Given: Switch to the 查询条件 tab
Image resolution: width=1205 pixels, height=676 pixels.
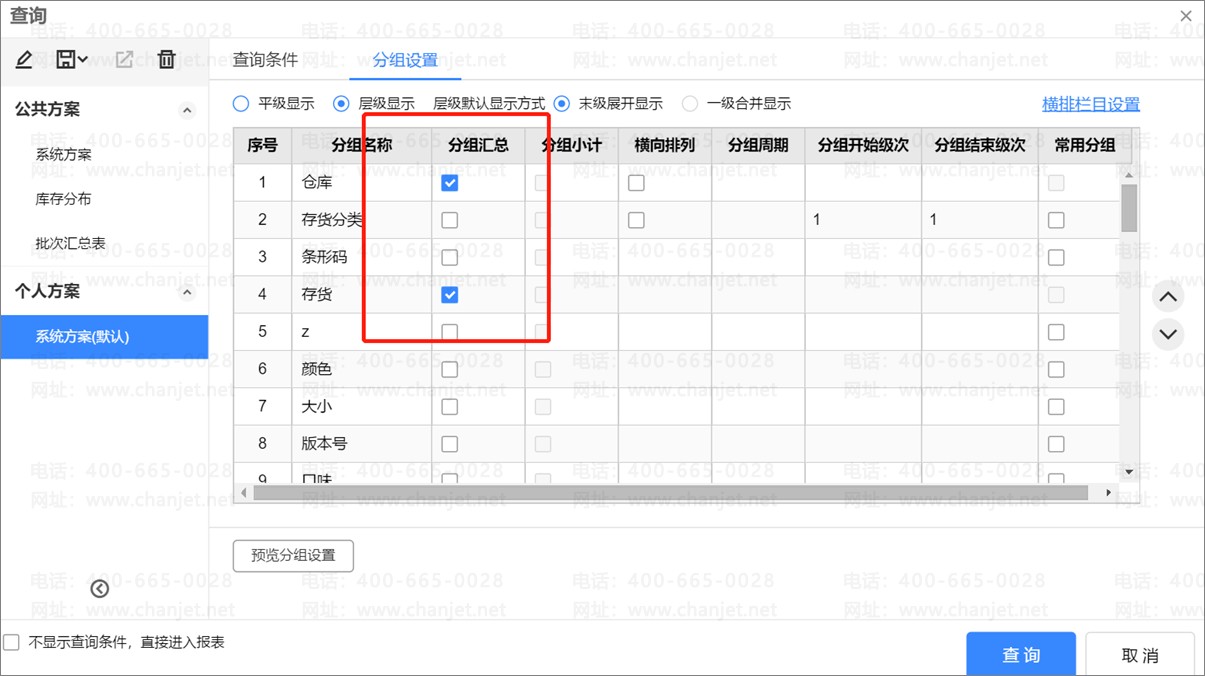Looking at the screenshot, I should click(265, 60).
